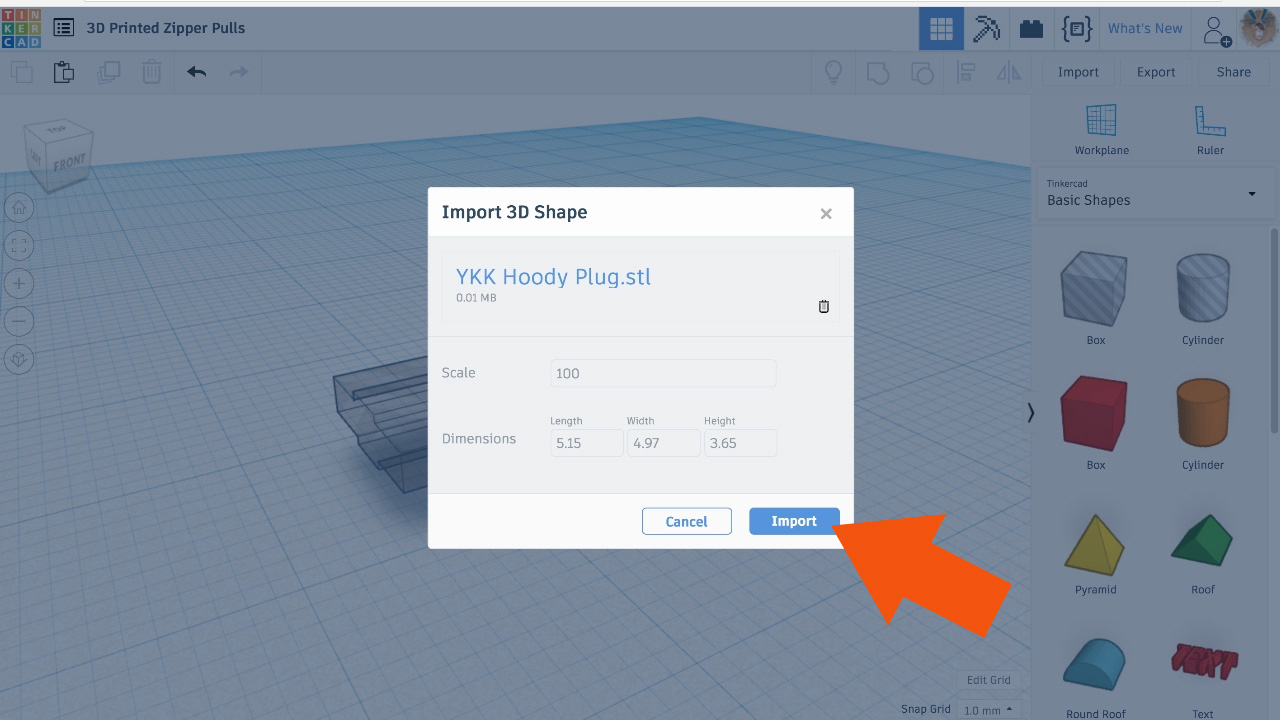Click the Home view icon
This screenshot has width=1280, height=720.
pyautogui.click(x=19, y=207)
